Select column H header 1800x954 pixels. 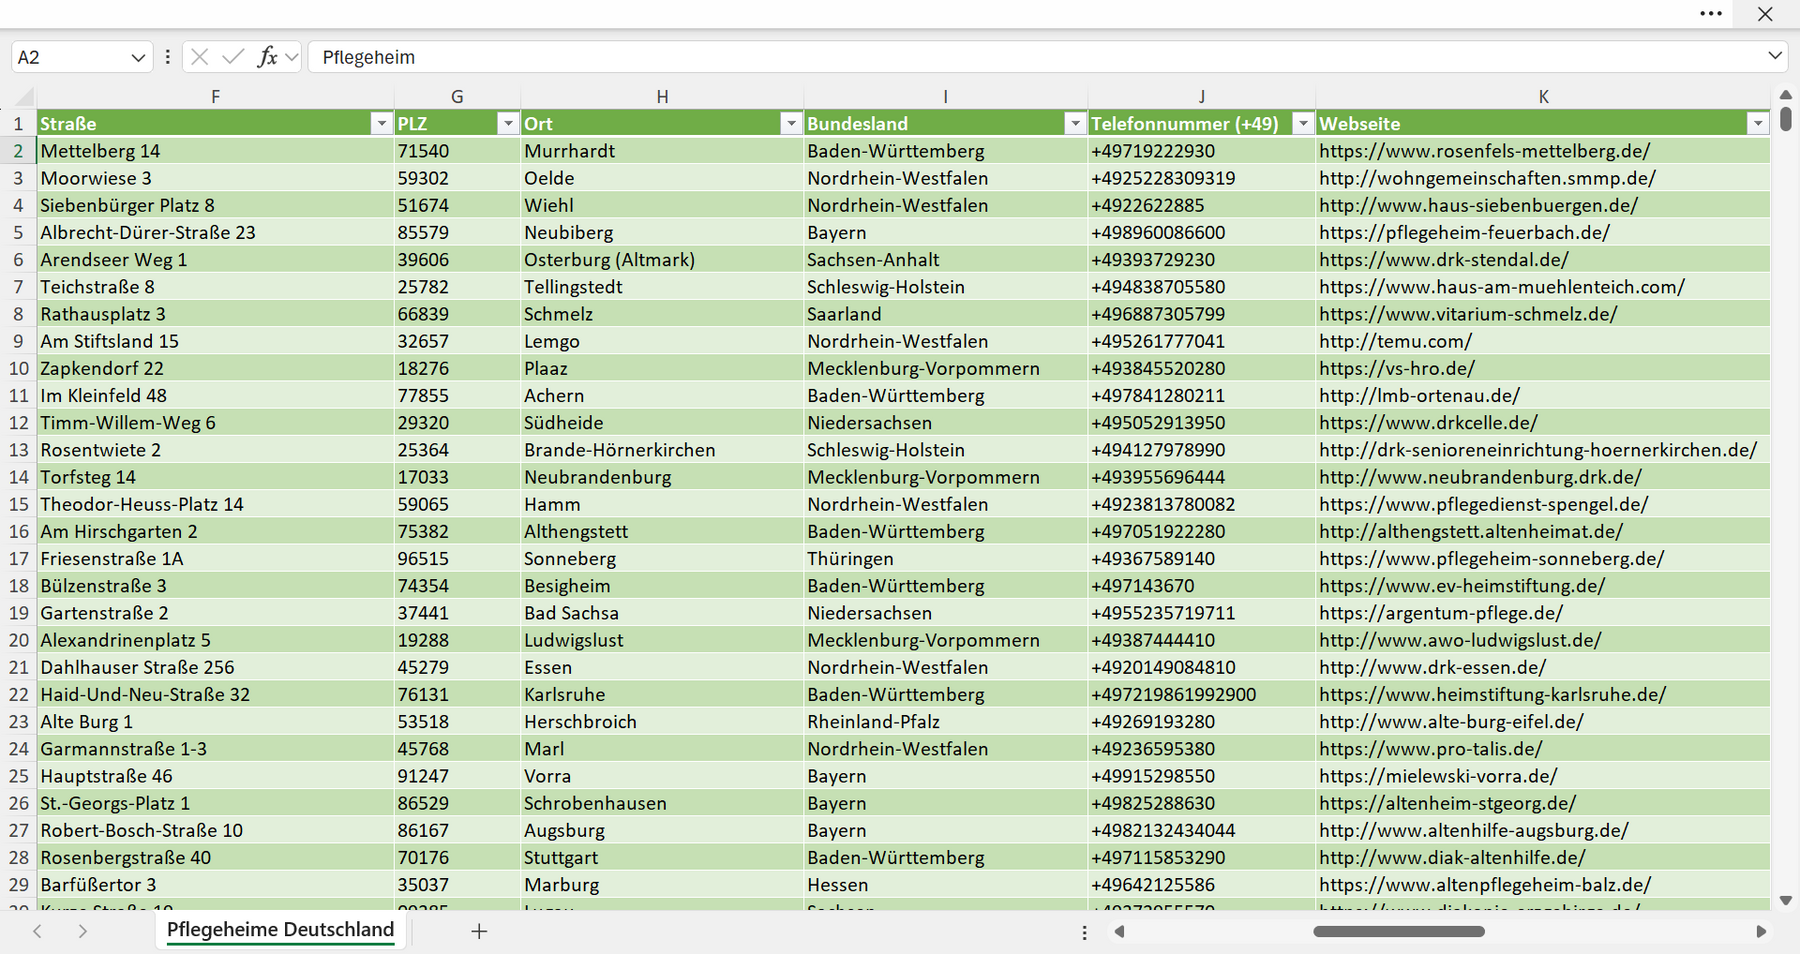[x=662, y=97]
